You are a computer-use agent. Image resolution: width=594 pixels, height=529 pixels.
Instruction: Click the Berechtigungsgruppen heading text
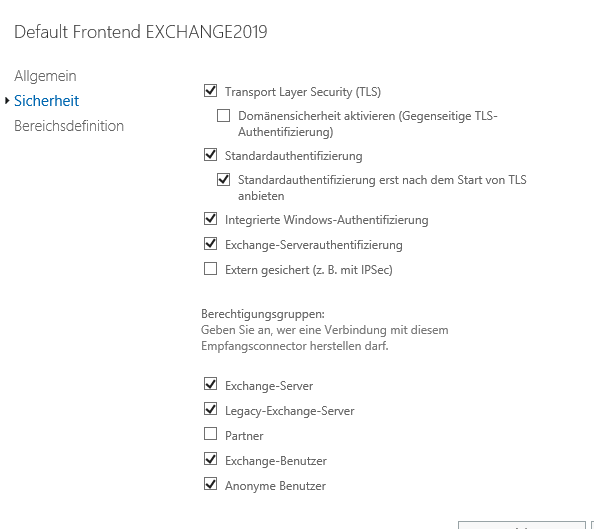click(263, 314)
